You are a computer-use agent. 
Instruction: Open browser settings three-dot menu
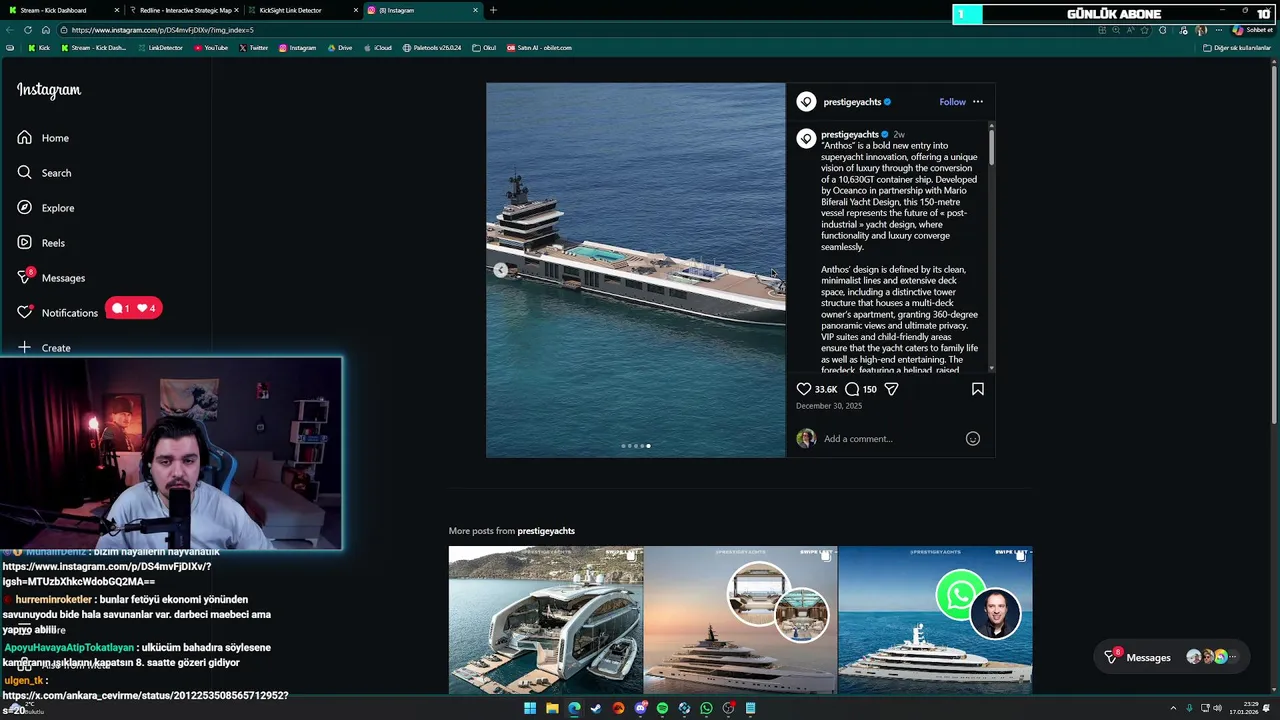[1219, 30]
